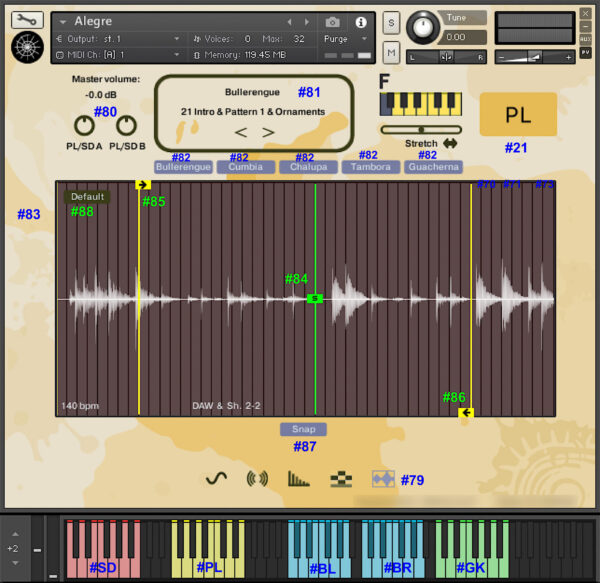
Task: Click the Master volume -0.0 dB value
Action: tap(101, 95)
